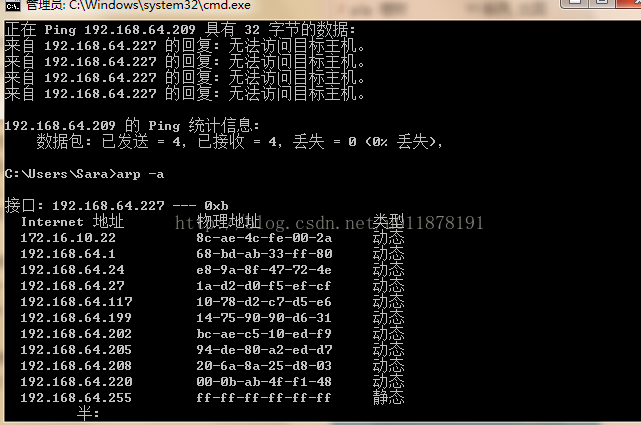Click the window title C:\Windows\system32\cmd.exe
Screen dimensions: 641x425
(160, 5)
